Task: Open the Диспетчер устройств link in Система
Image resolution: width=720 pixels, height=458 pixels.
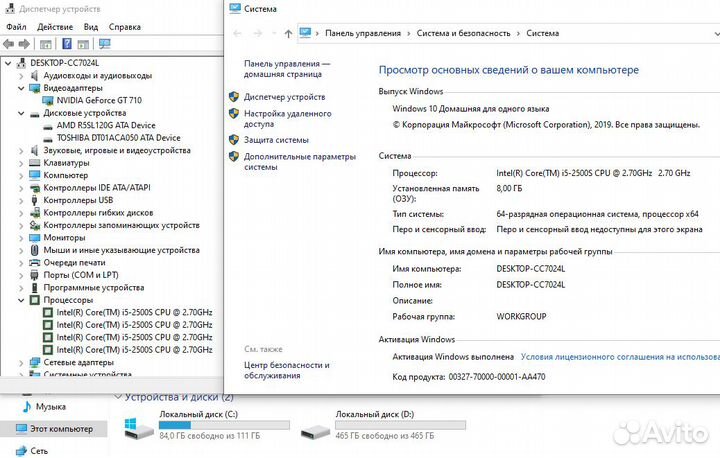Action: click(x=284, y=97)
